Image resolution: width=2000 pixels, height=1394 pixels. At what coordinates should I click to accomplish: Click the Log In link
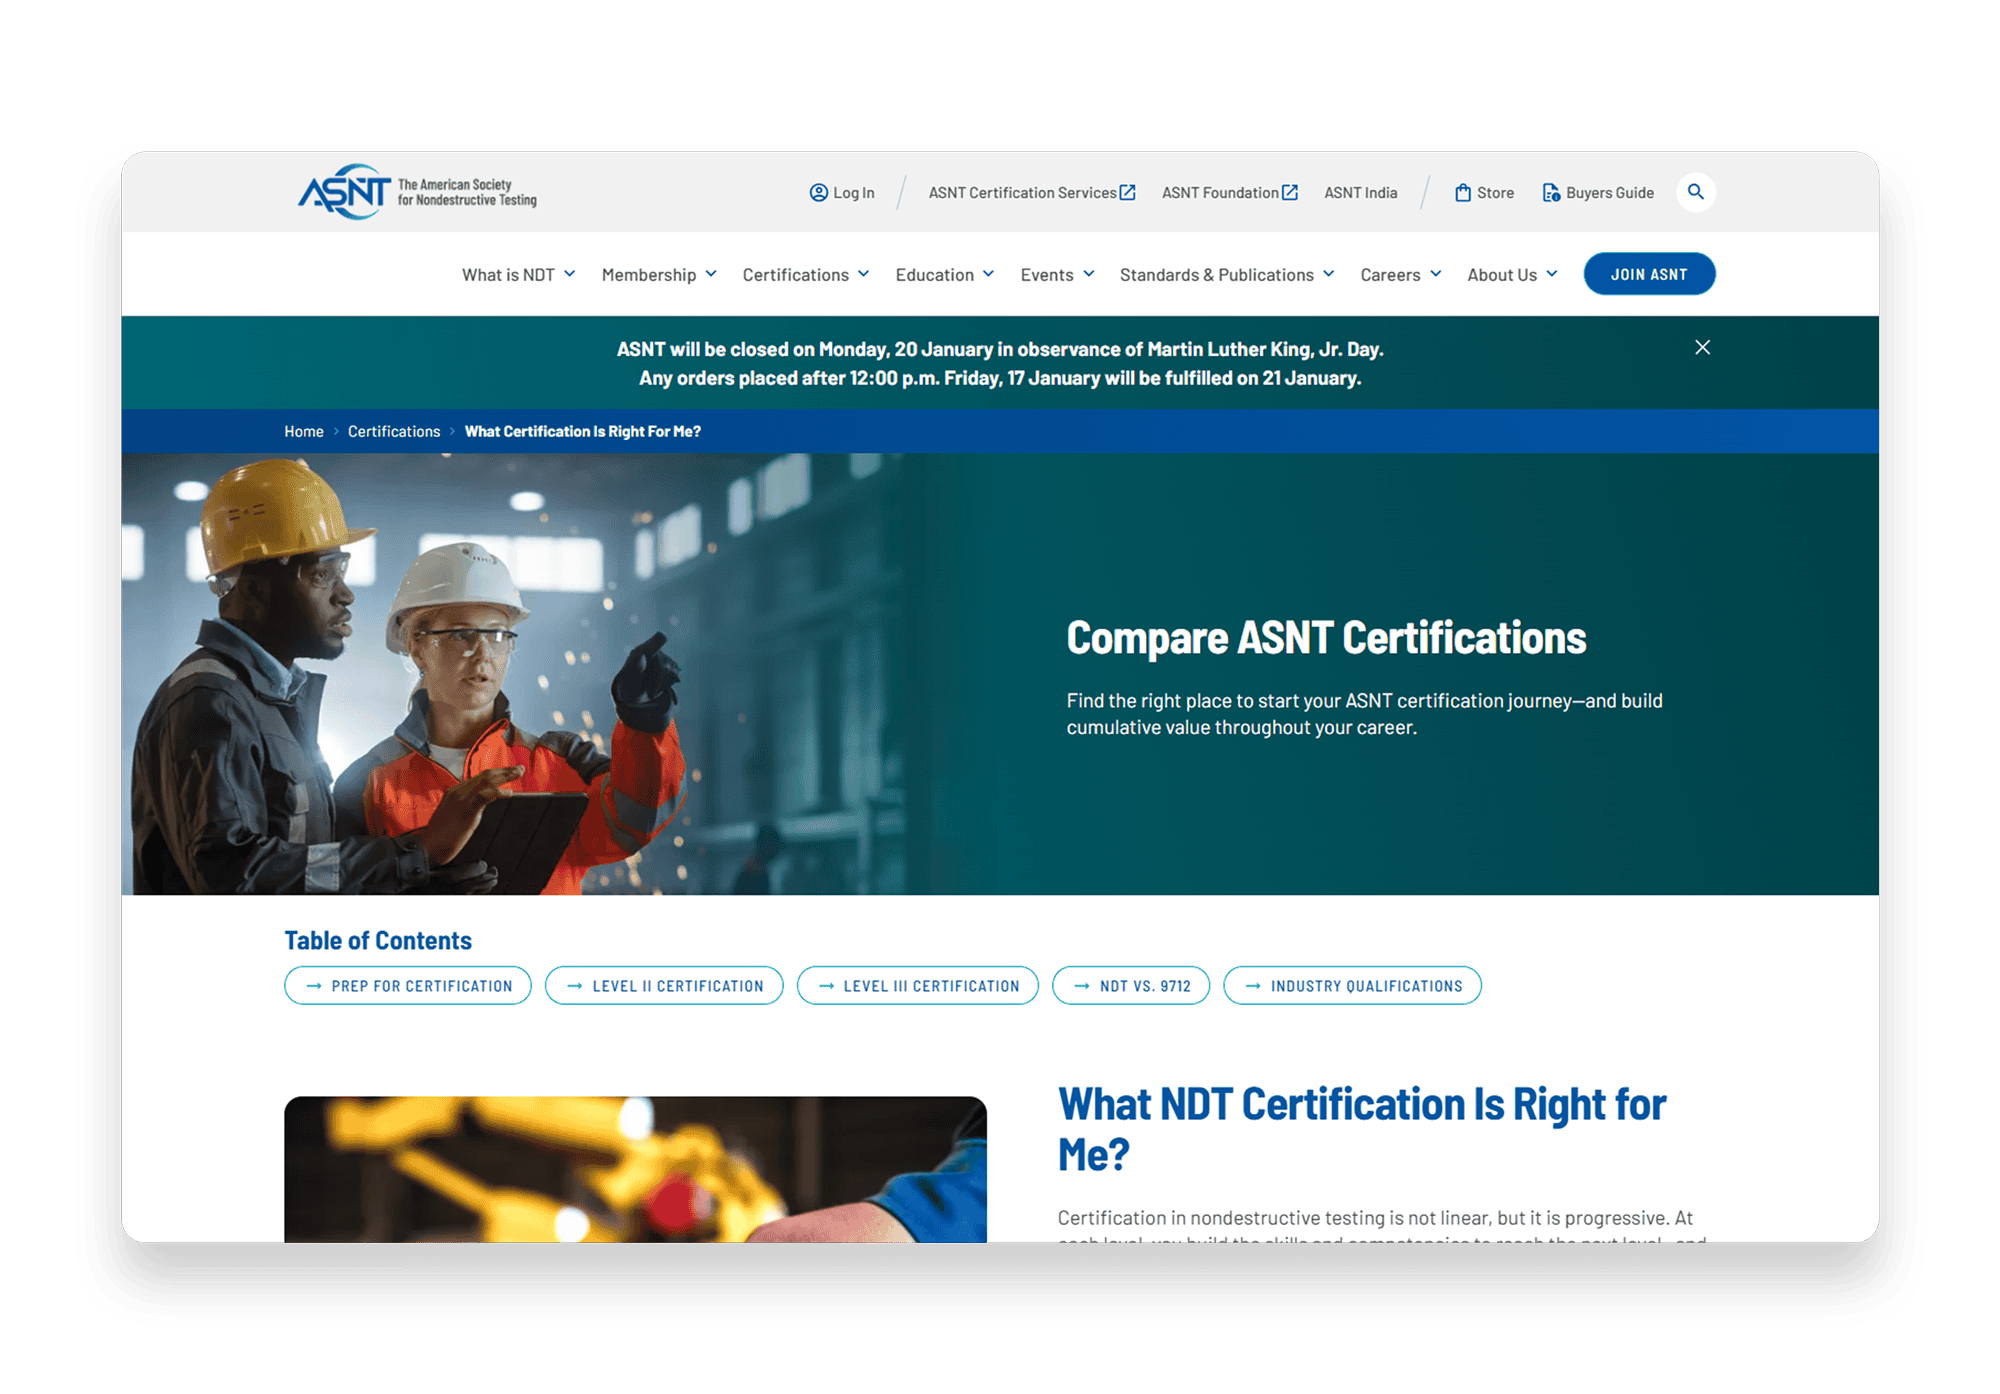842,193
